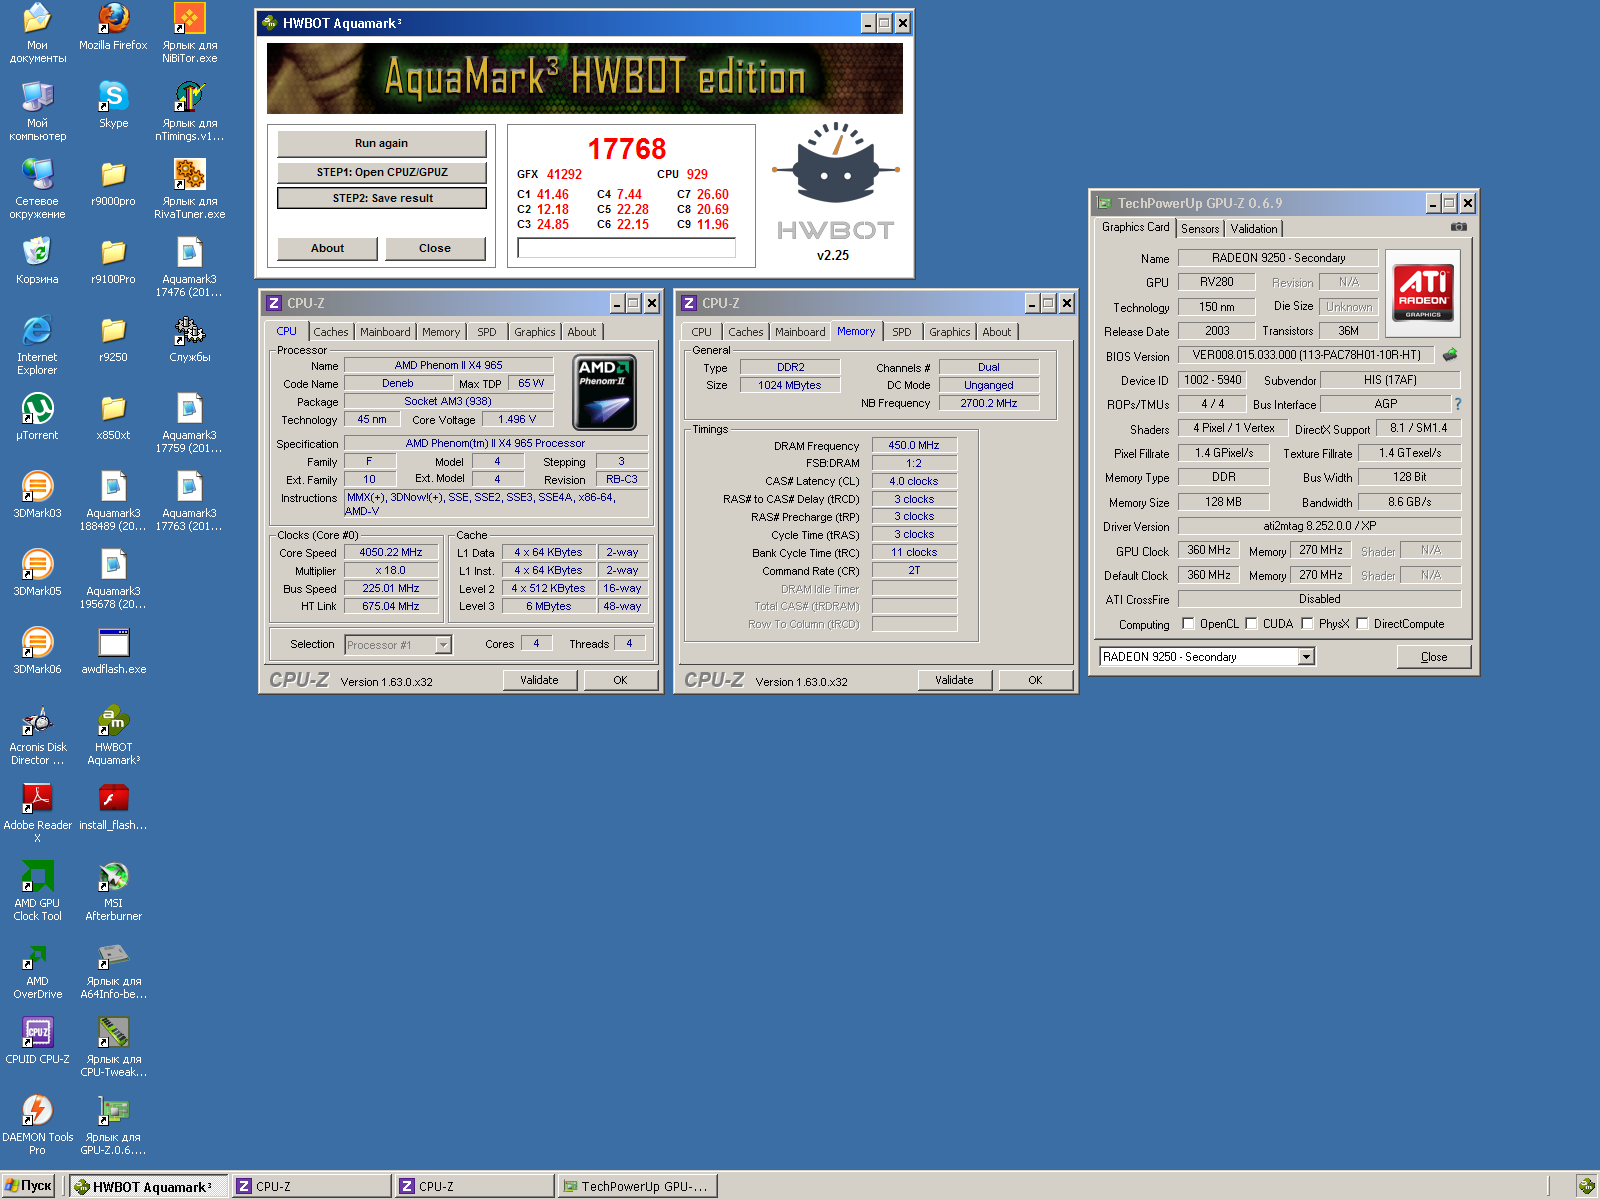Click the "4050.22 MHz" core speed value
Image resolution: width=1600 pixels, height=1200 pixels.
pos(391,552)
